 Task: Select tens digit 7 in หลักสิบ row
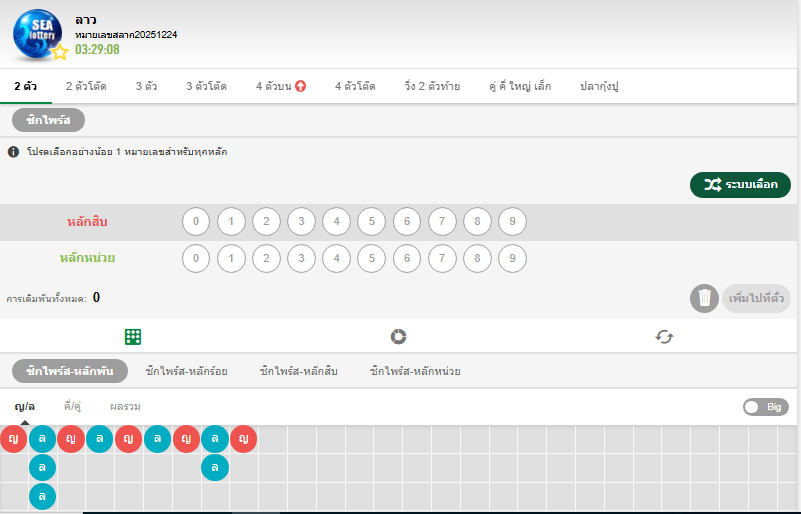442,221
